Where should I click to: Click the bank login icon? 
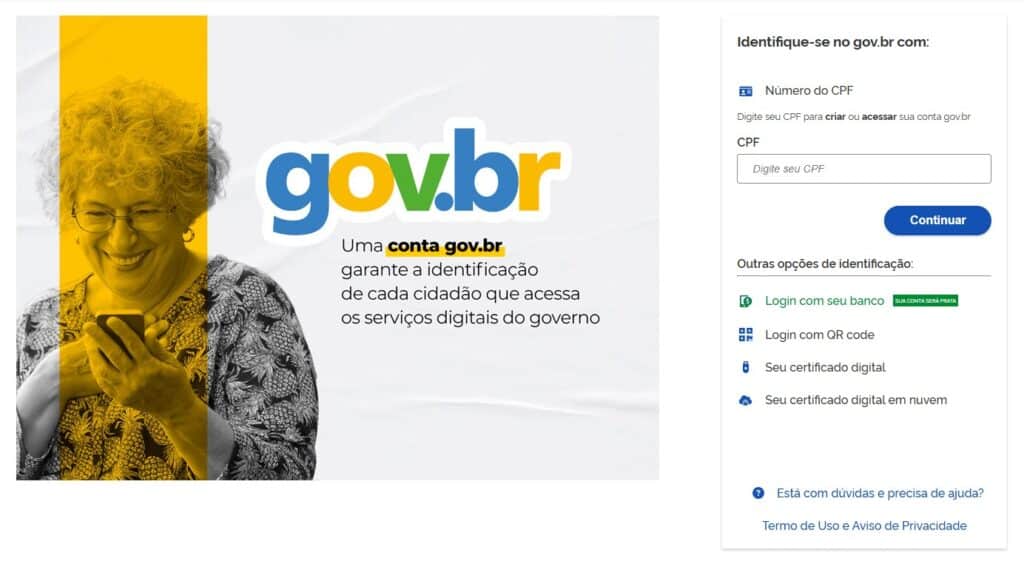[x=745, y=301]
